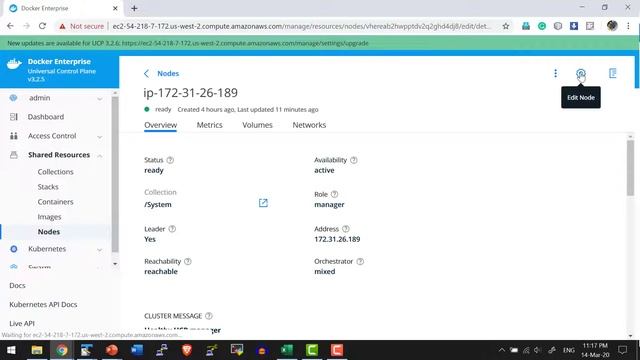The width and height of the screenshot is (640, 360).
Task: Click the Shared Resources sidebar icon
Action: [13, 155]
